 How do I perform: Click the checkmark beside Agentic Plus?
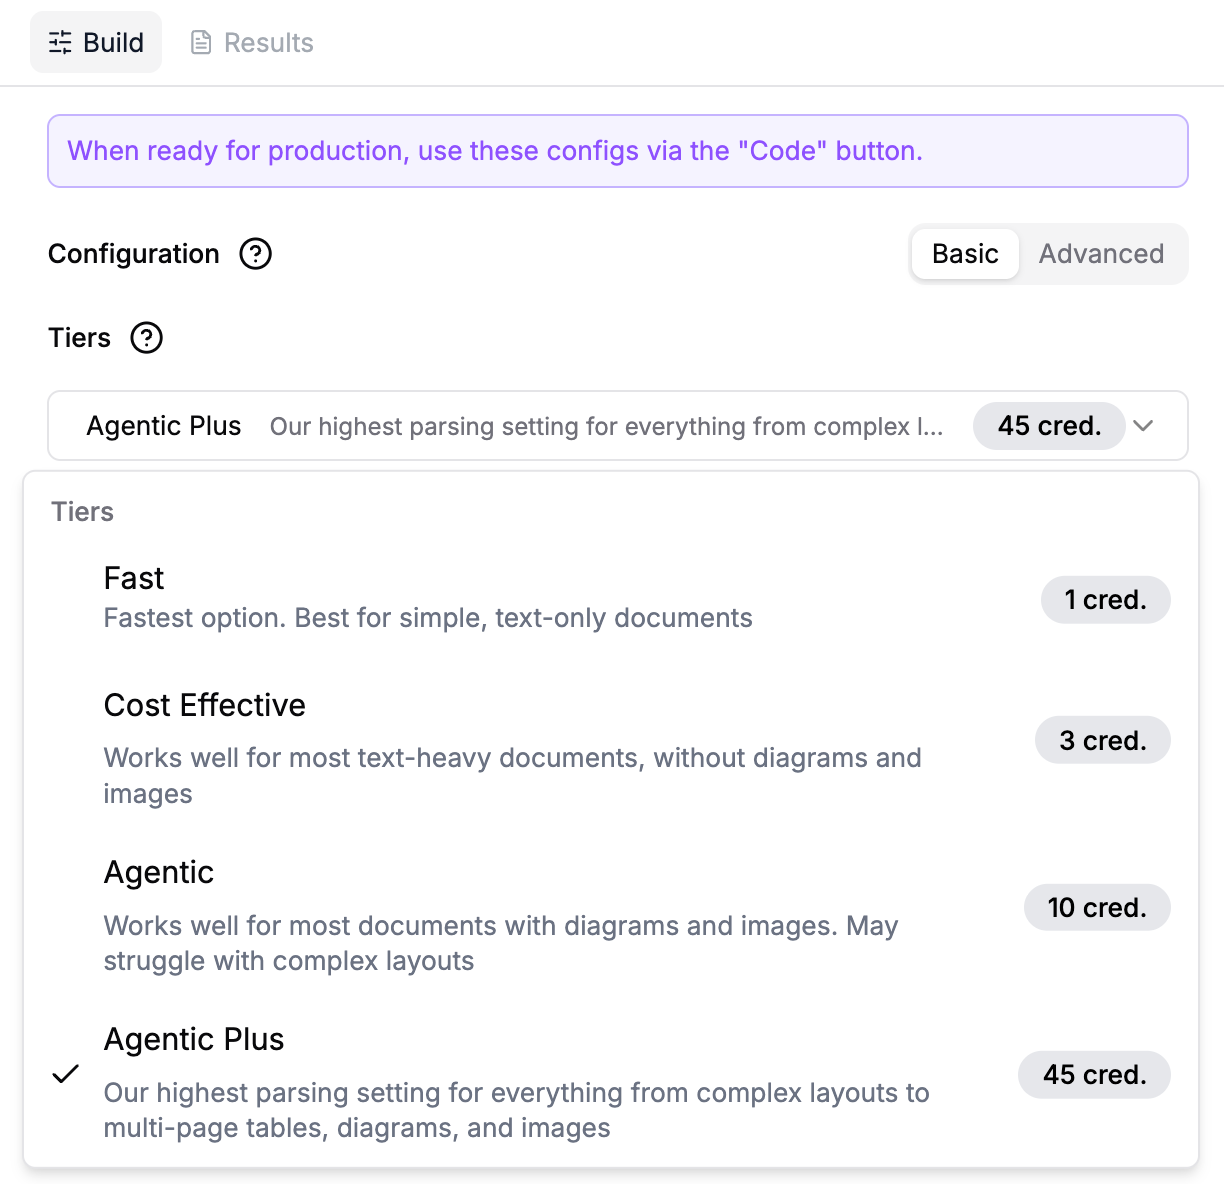coord(66,1074)
